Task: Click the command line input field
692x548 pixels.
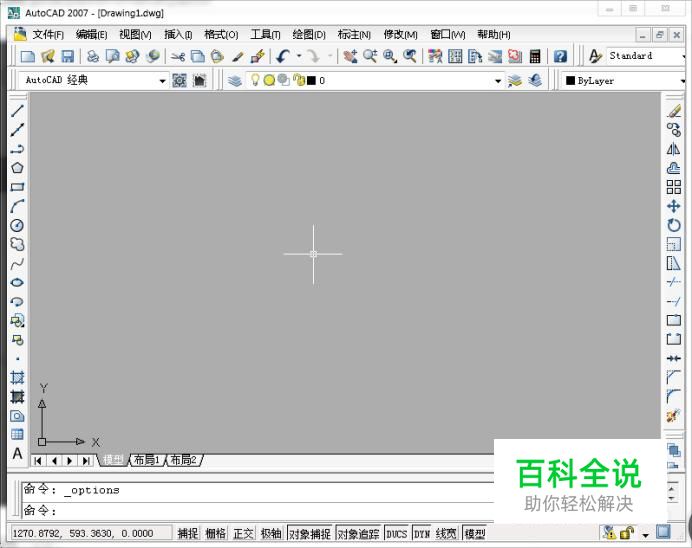Action: (x=258, y=510)
